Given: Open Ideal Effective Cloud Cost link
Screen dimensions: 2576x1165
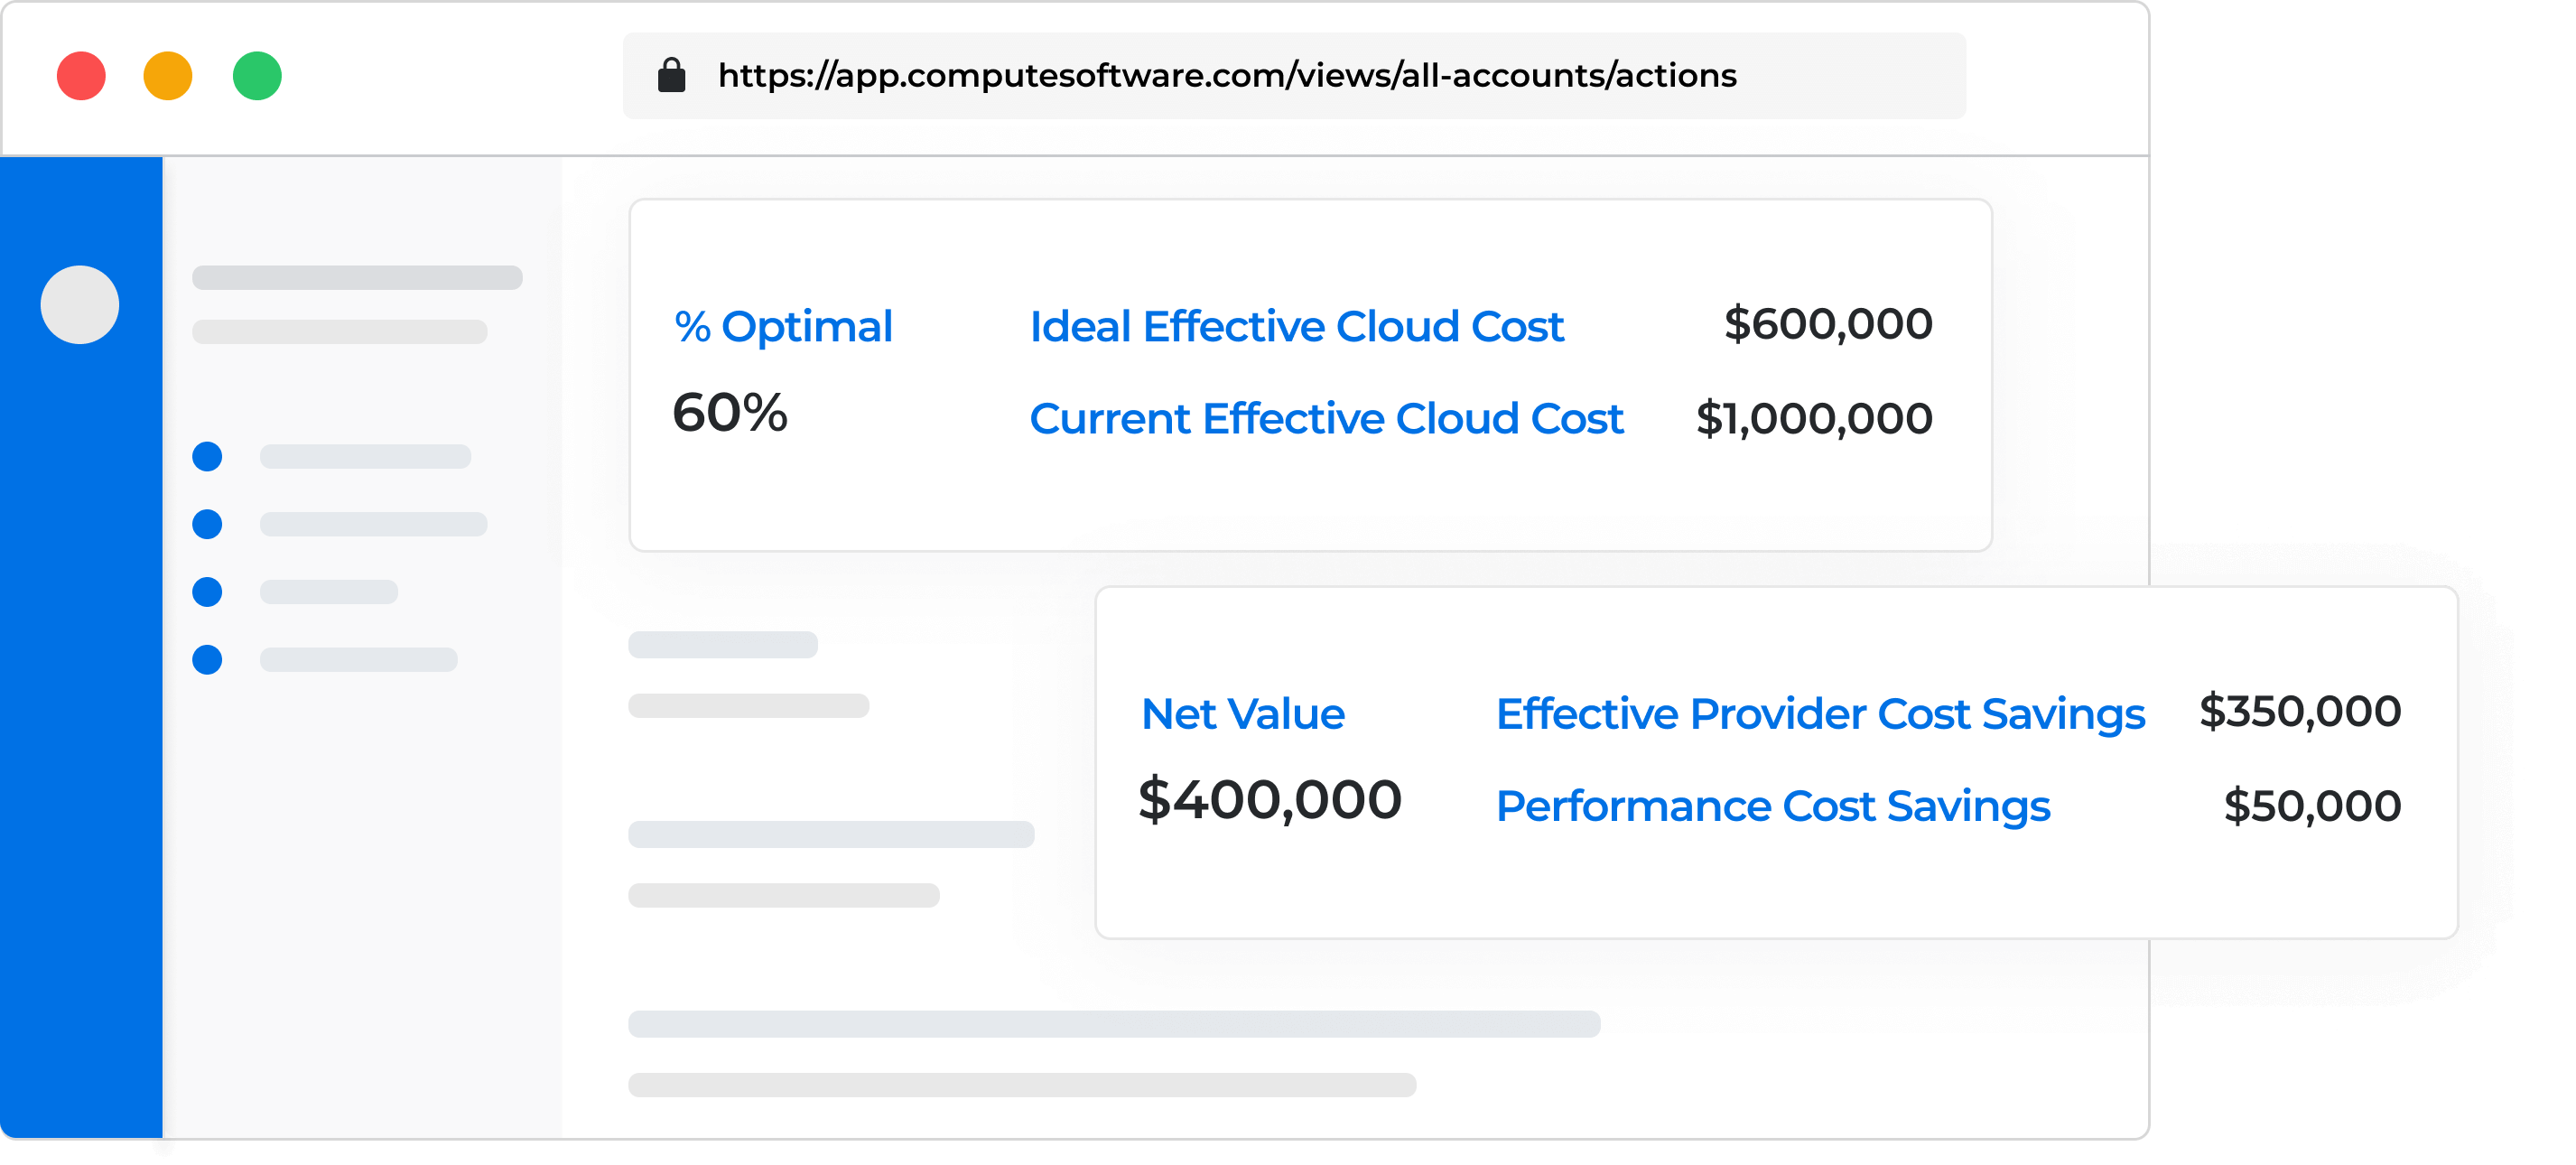Looking at the screenshot, I should [1296, 327].
